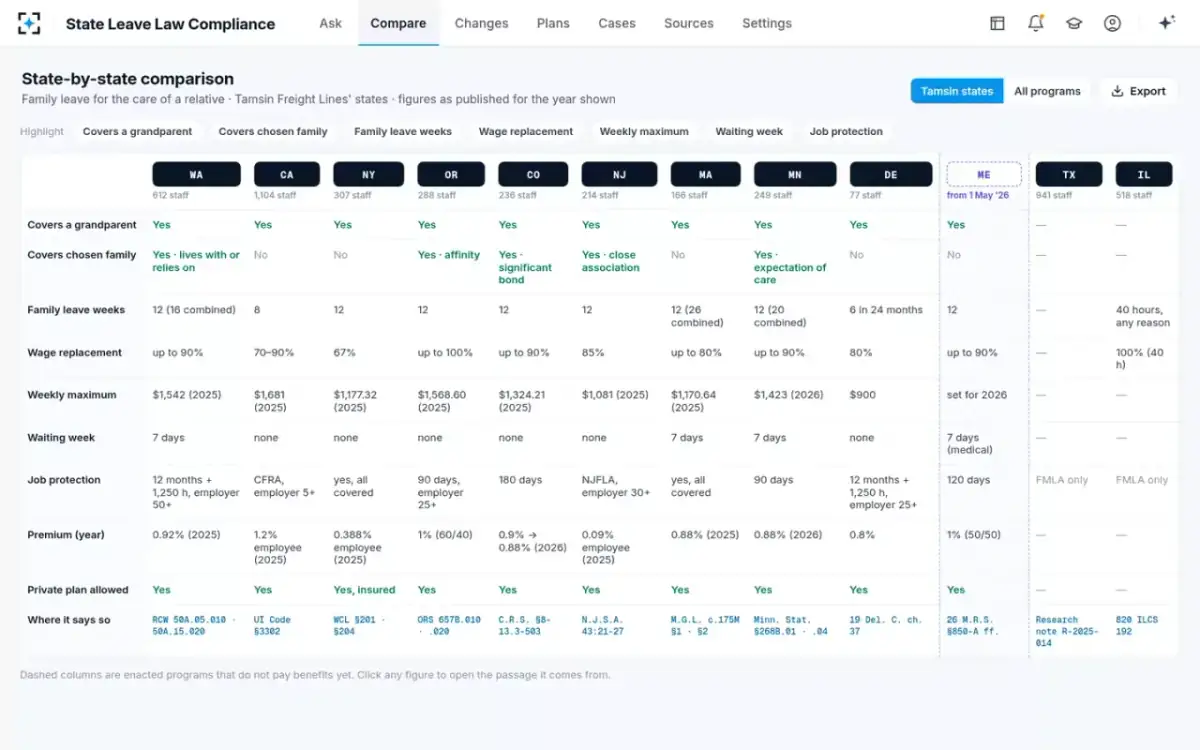
Task: Click OR's 'up to 100%' wage replacement
Action: [x=446, y=353]
